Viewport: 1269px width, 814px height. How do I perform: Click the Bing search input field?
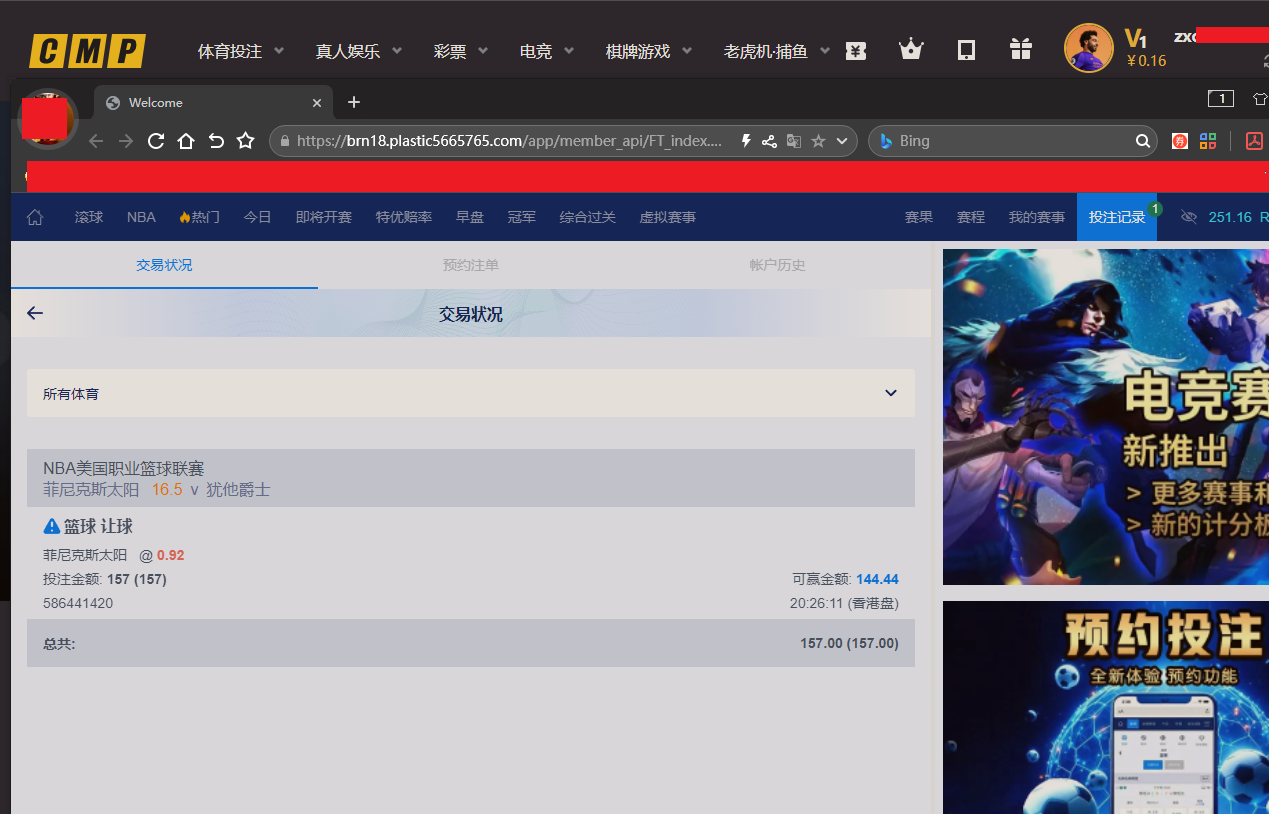[1010, 141]
